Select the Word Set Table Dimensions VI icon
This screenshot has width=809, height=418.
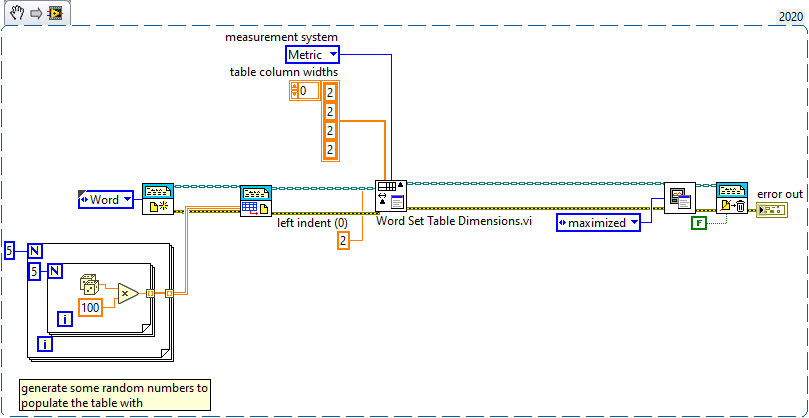[391, 196]
